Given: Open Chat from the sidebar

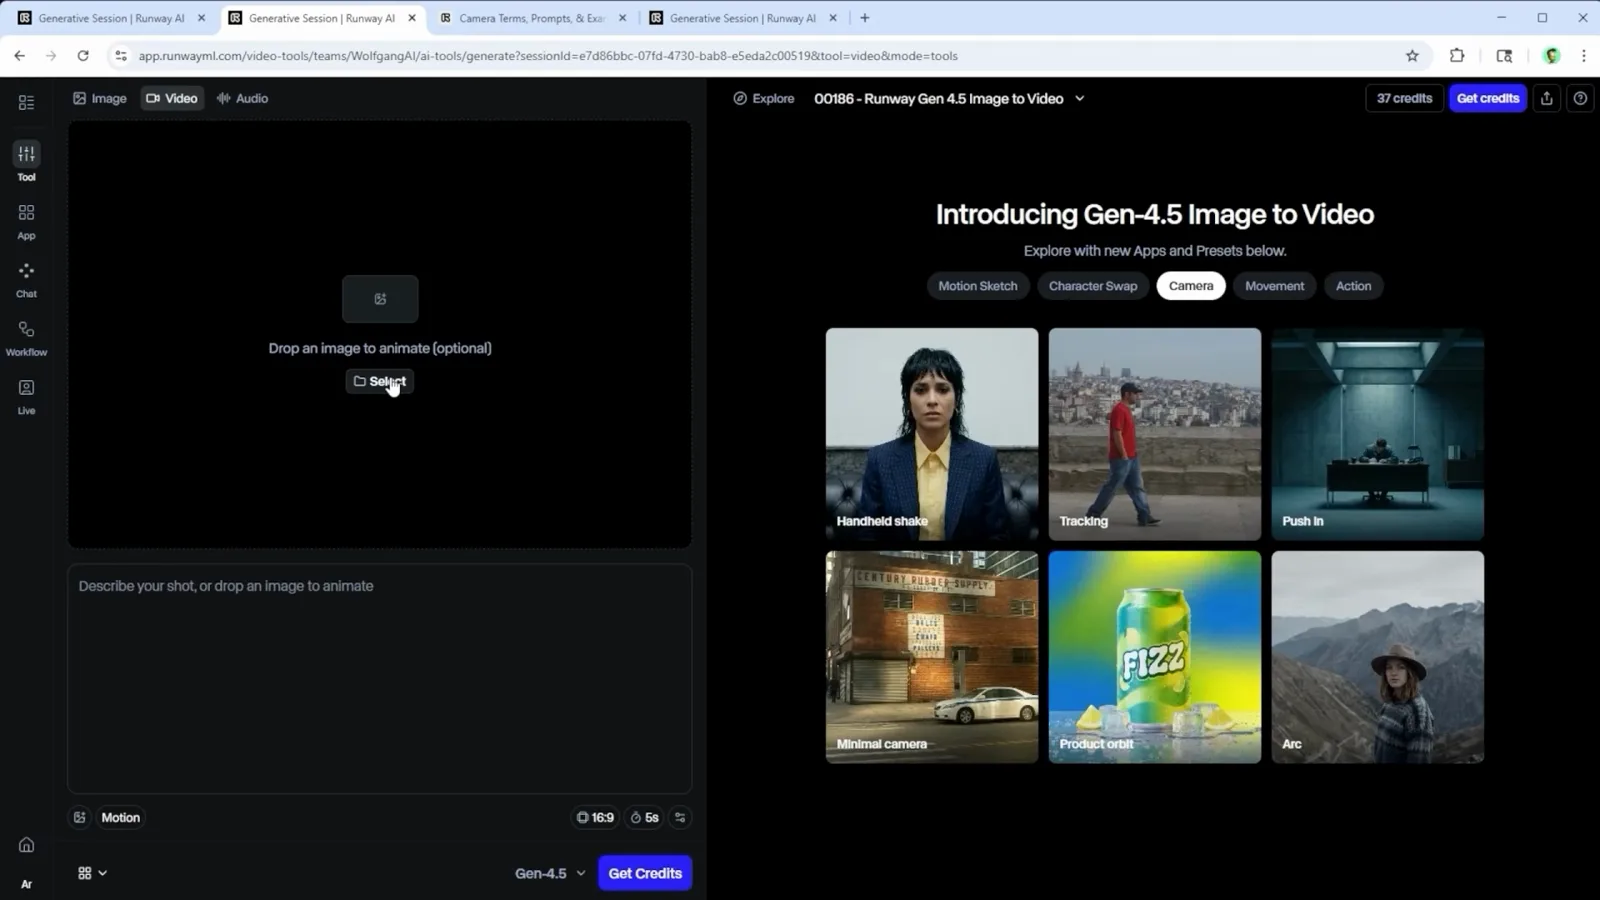Looking at the screenshot, I should pyautogui.click(x=26, y=280).
